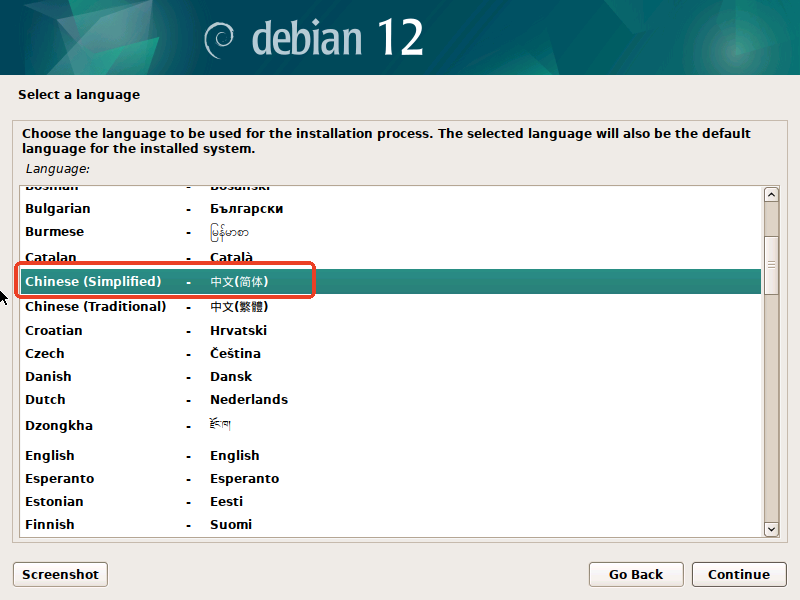Click the scrollbar down arrow

click(x=771, y=529)
